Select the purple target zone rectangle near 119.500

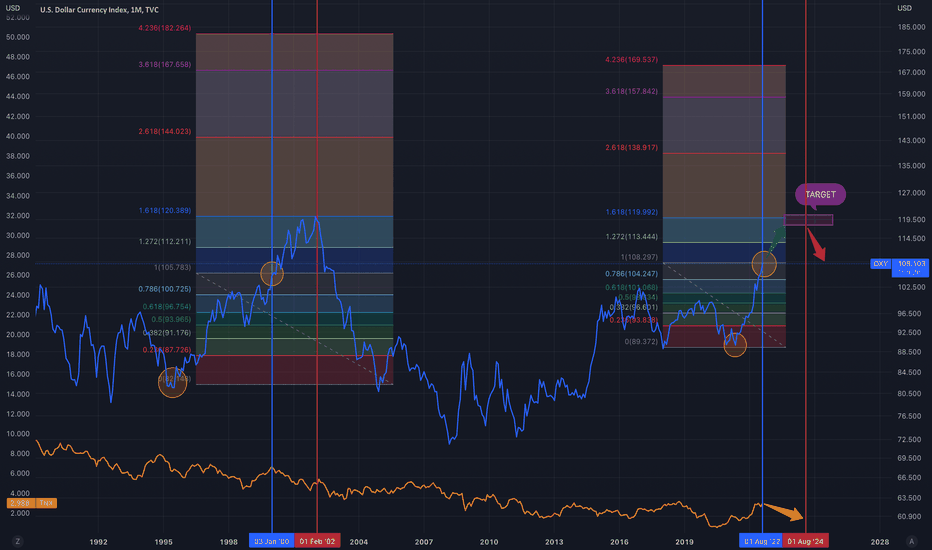coord(808,220)
